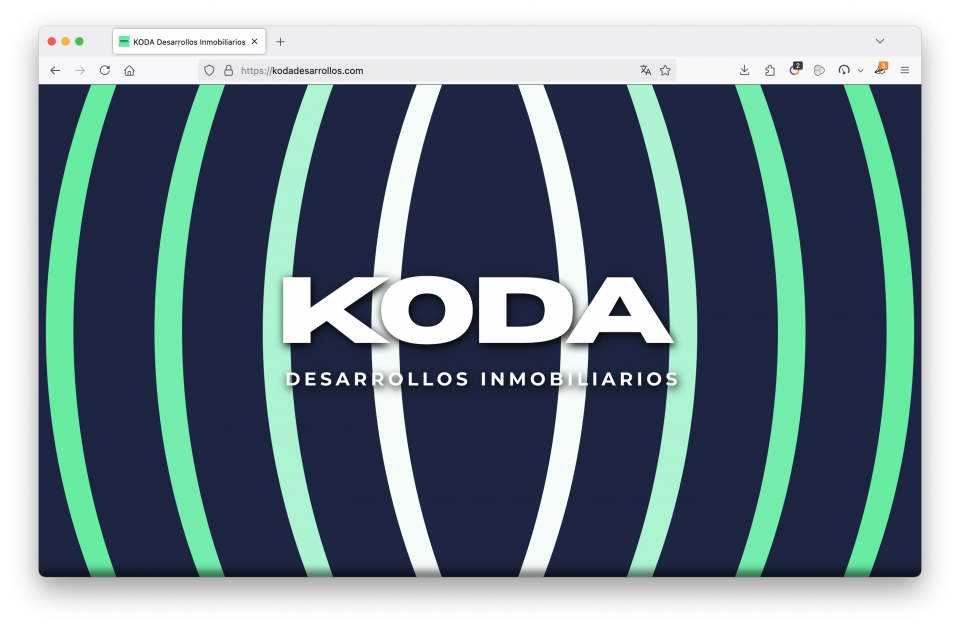Open the Downloads panel
The height and width of the screenshot is (628, 960).
point(744,71)
